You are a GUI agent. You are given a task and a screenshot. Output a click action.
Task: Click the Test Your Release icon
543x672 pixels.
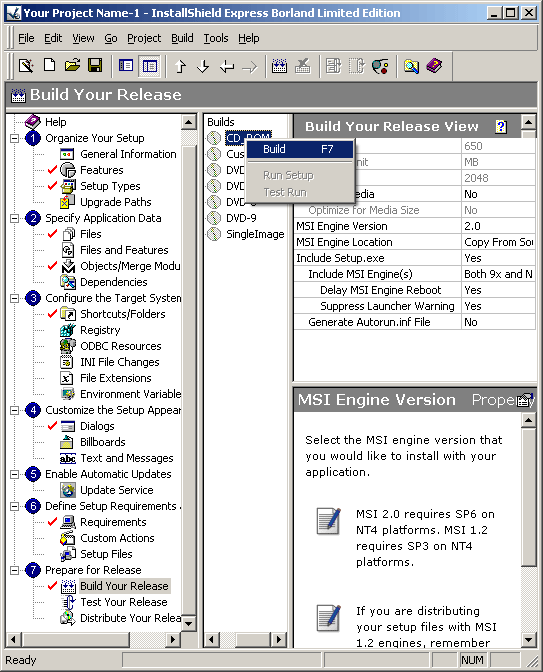[67, 602]
